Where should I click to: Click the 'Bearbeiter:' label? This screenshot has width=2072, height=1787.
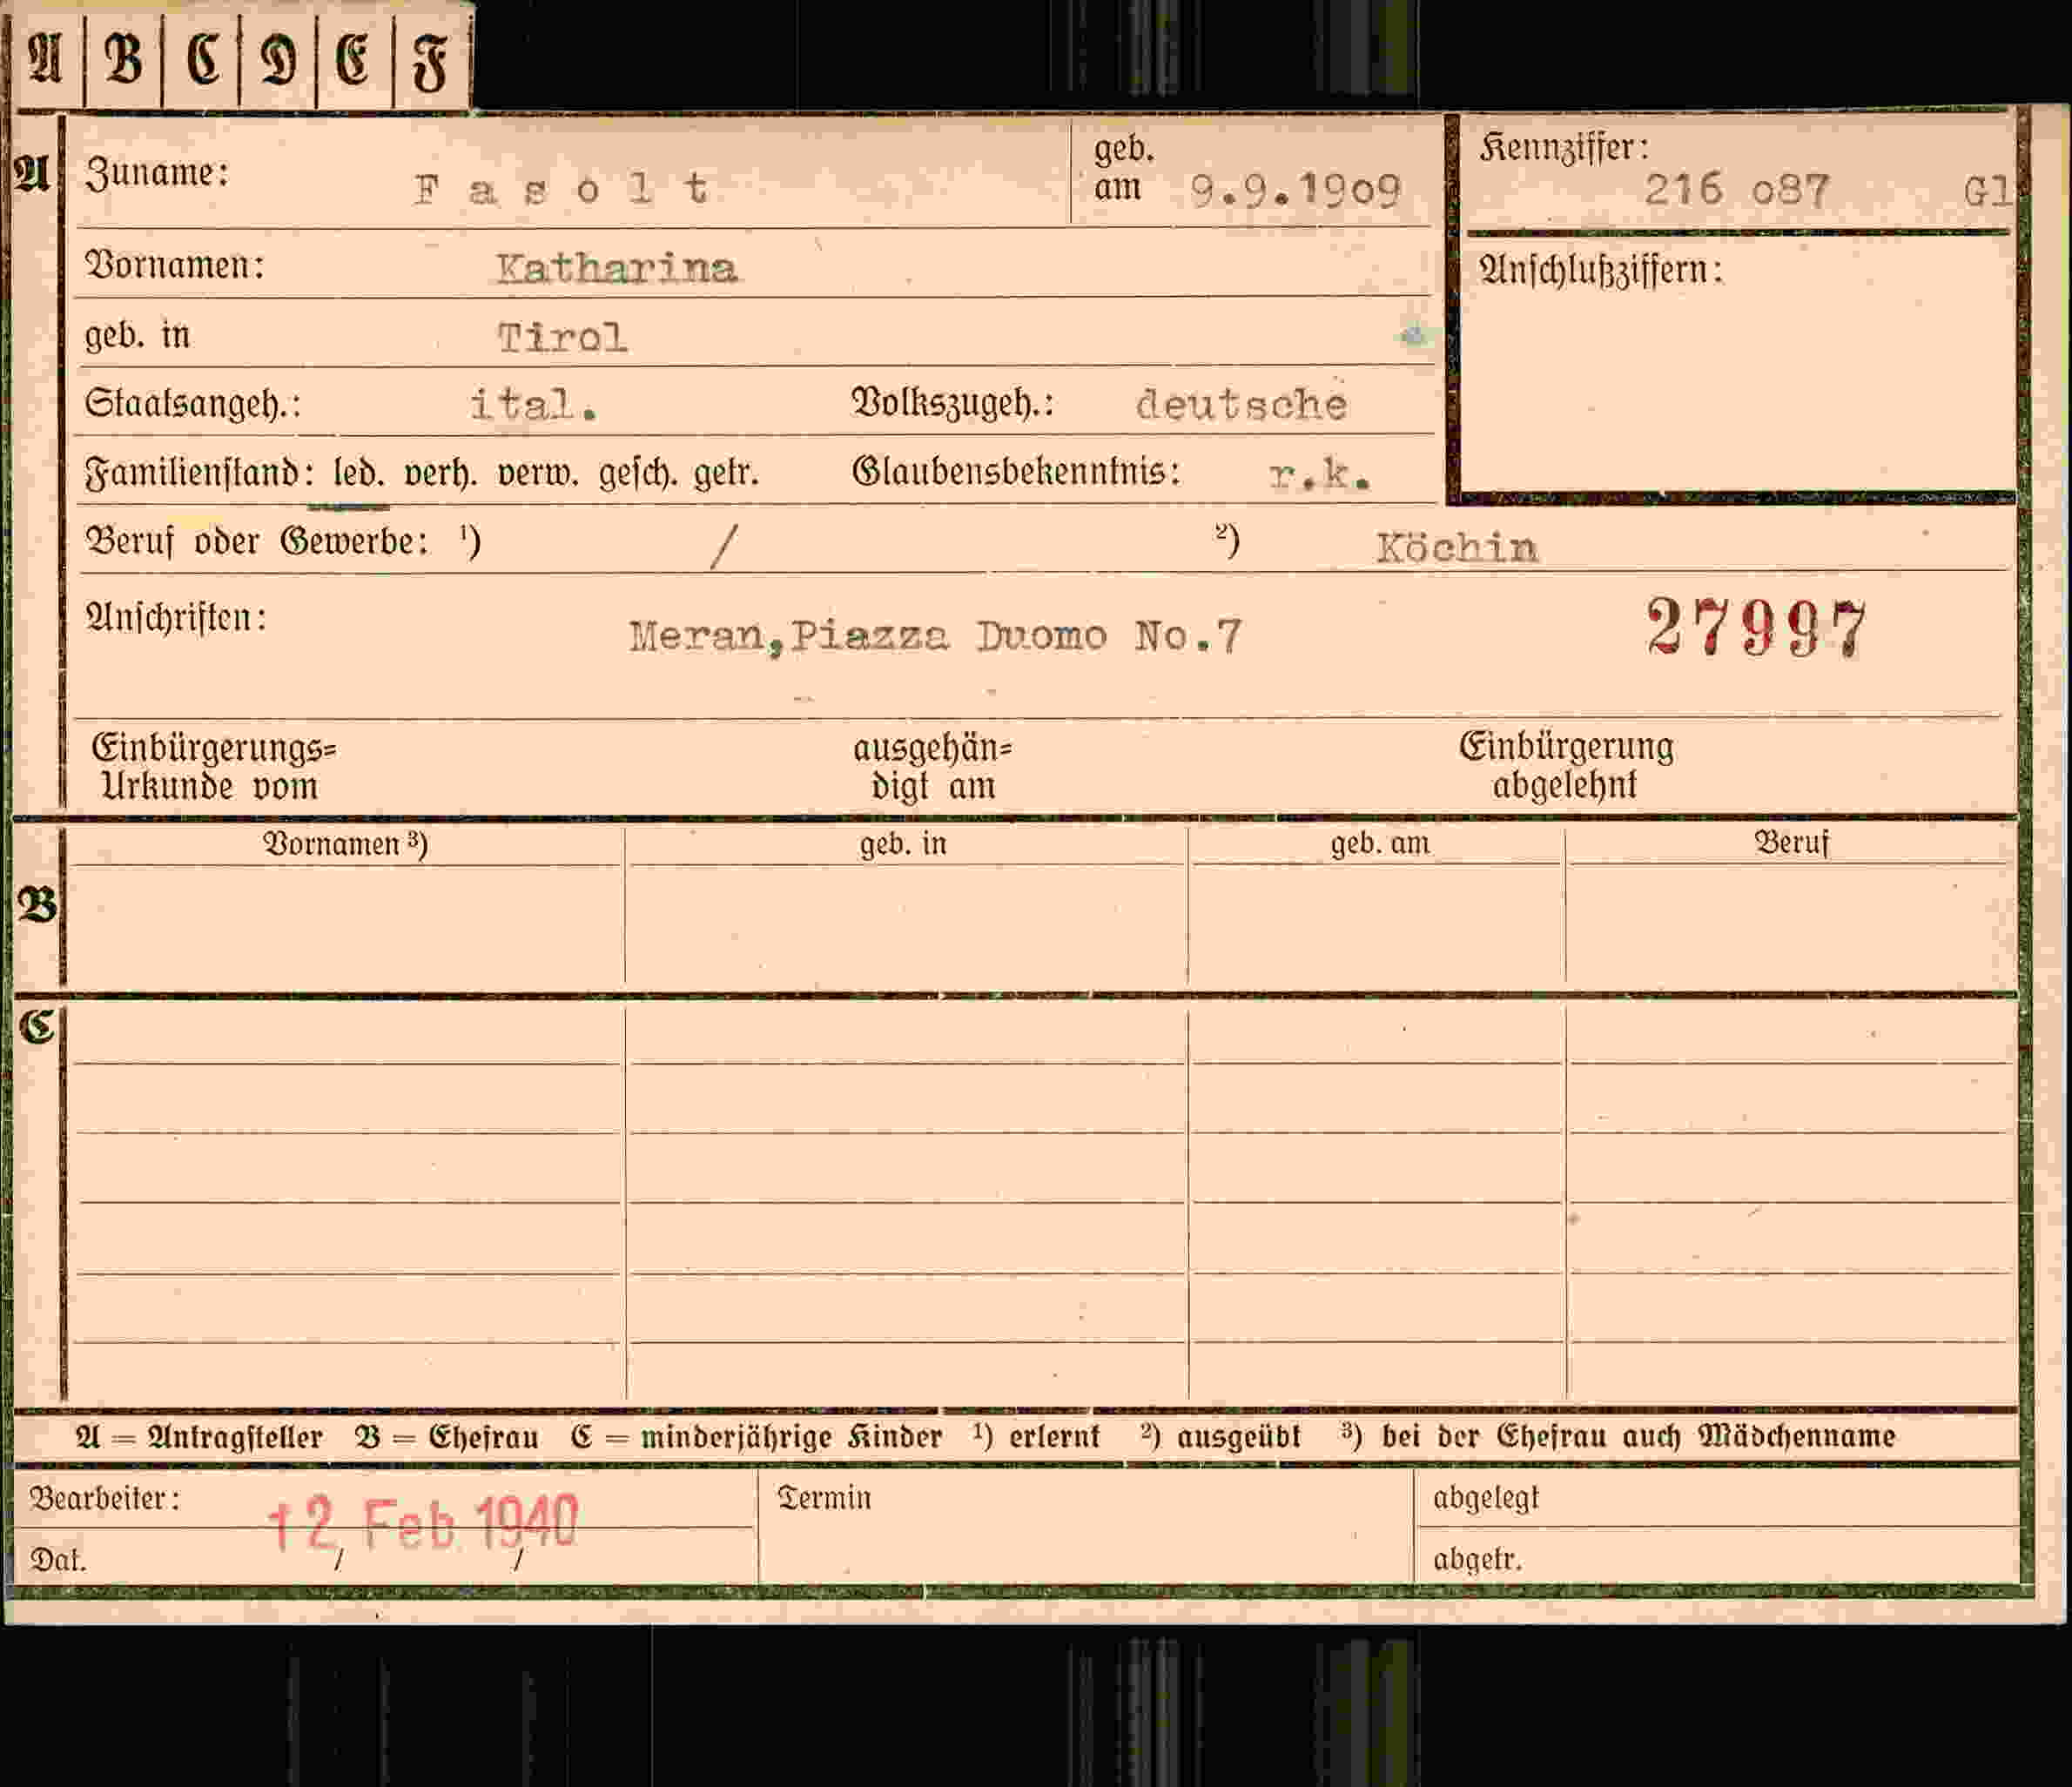(x=105, y=1498)
